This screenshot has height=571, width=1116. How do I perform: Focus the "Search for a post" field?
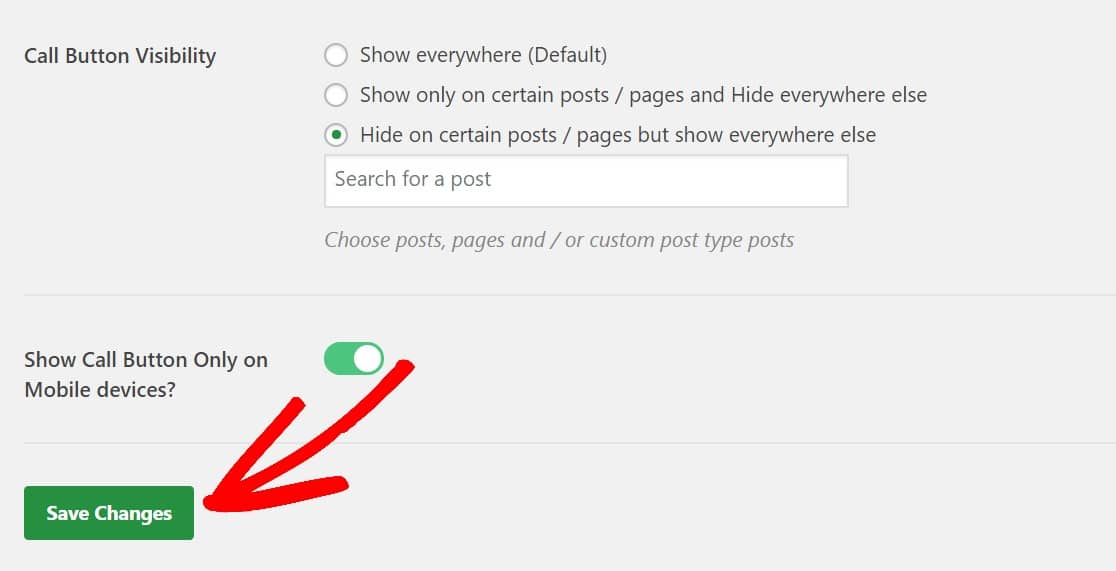[586, 181]
